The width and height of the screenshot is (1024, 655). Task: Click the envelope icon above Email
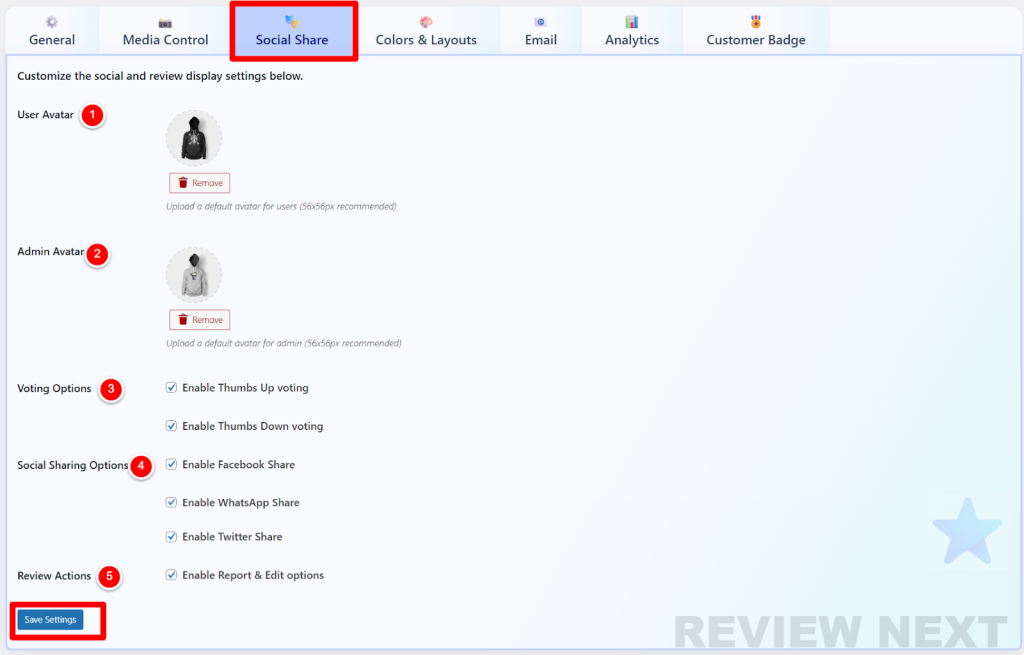pyautogui.click(x=541, y=22)
